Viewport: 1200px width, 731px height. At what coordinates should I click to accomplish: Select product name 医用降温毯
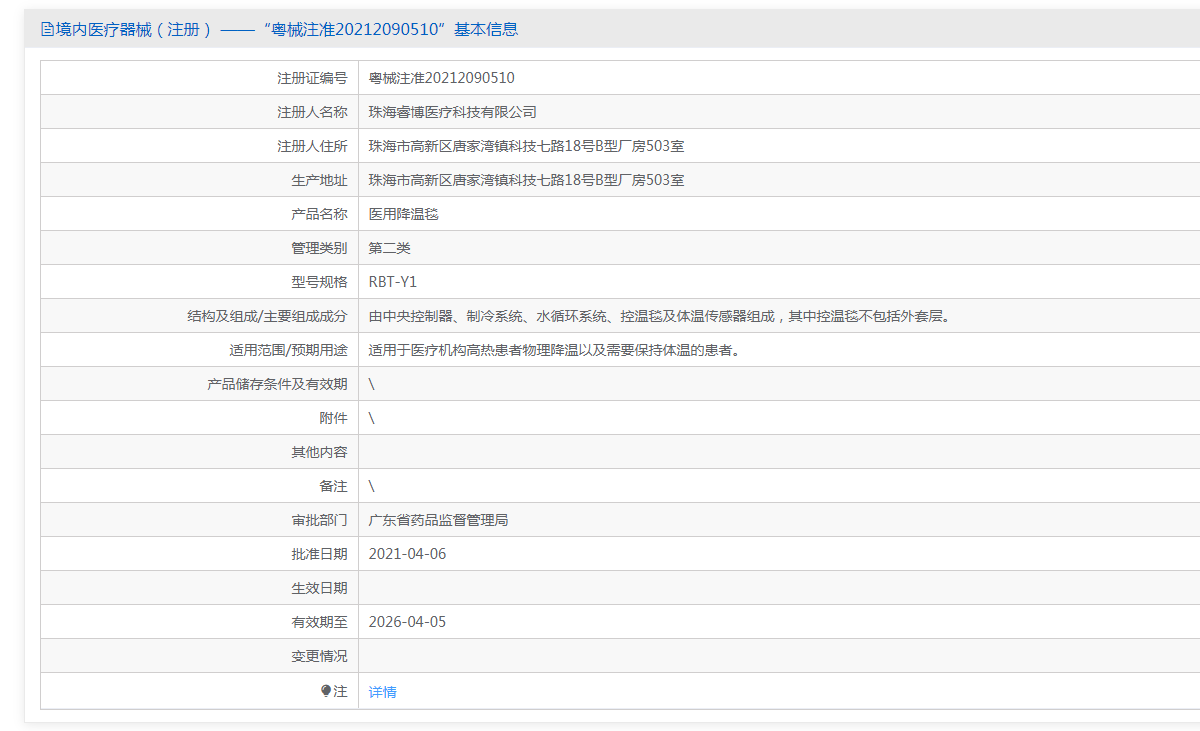[x=403, y=214]
